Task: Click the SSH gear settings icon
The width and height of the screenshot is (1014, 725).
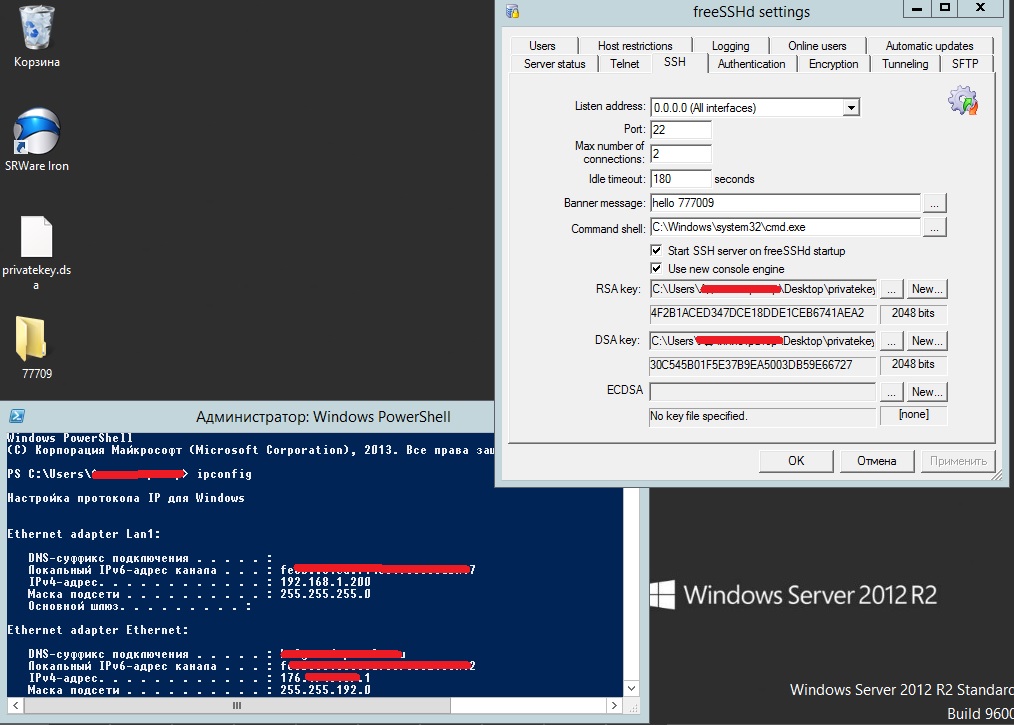Action: [962, 101]
